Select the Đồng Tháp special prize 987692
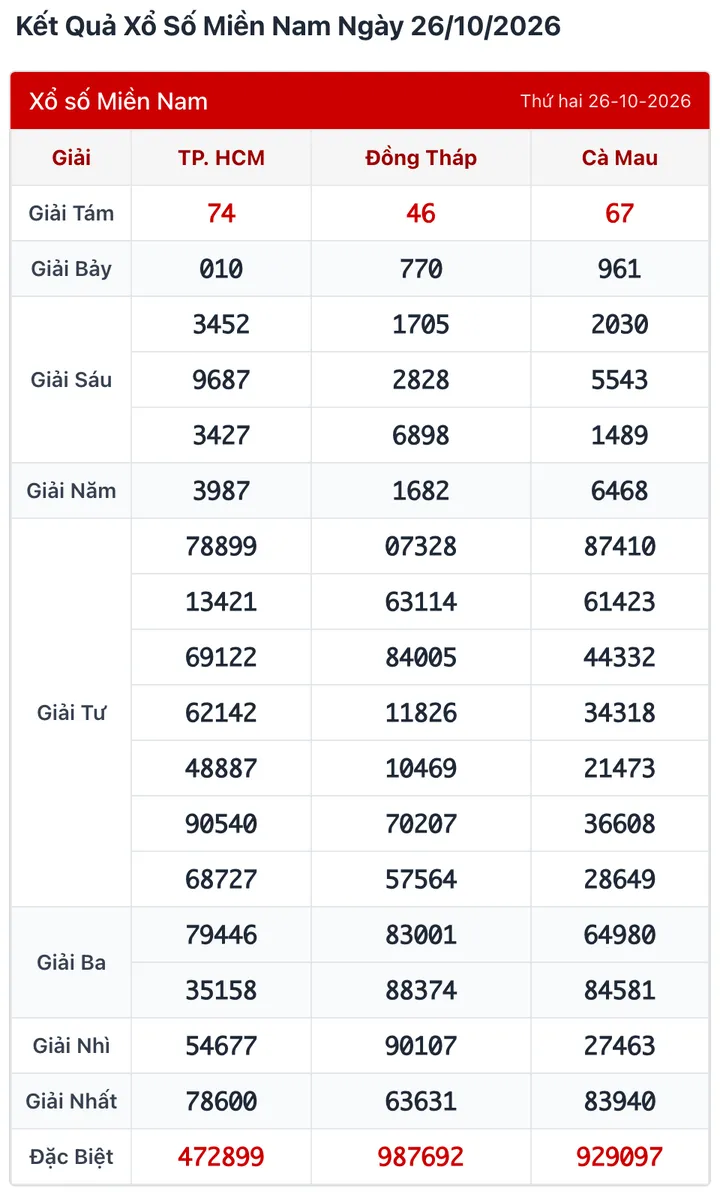 [421, 1157]
